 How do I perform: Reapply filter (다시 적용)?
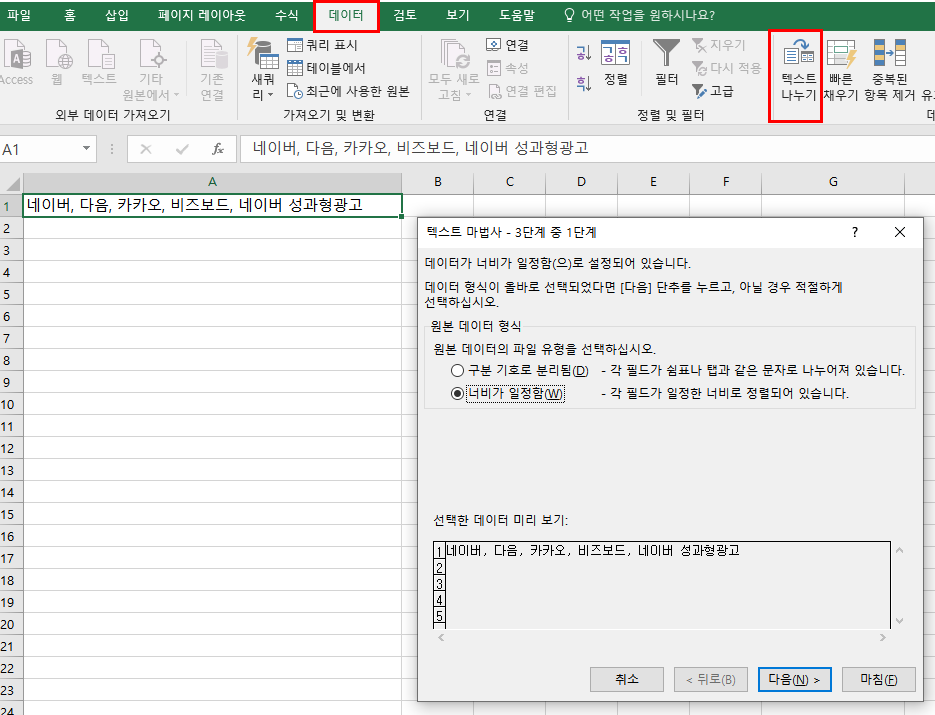pos(726,68)
